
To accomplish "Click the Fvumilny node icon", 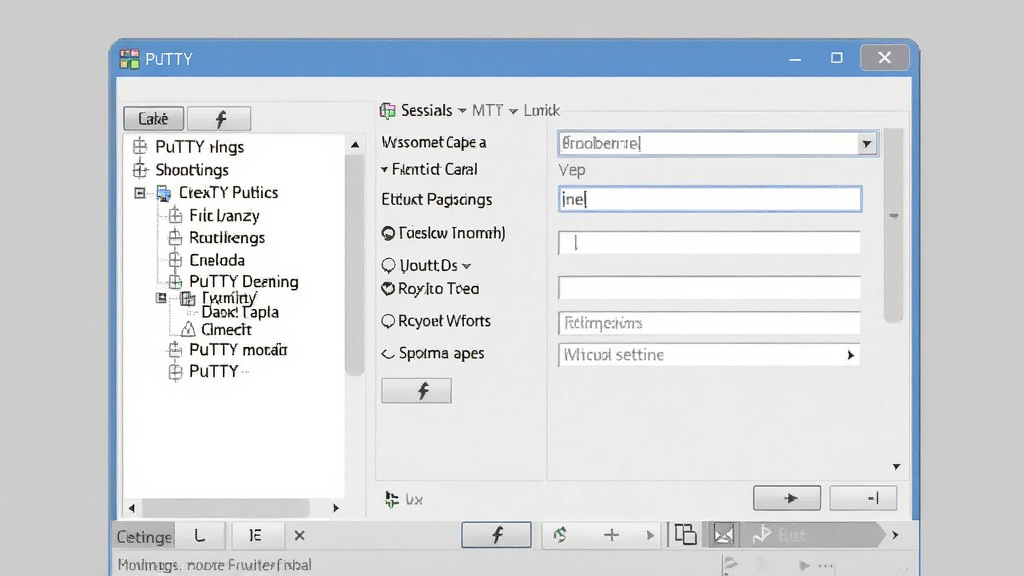I will tap(188, 298).
